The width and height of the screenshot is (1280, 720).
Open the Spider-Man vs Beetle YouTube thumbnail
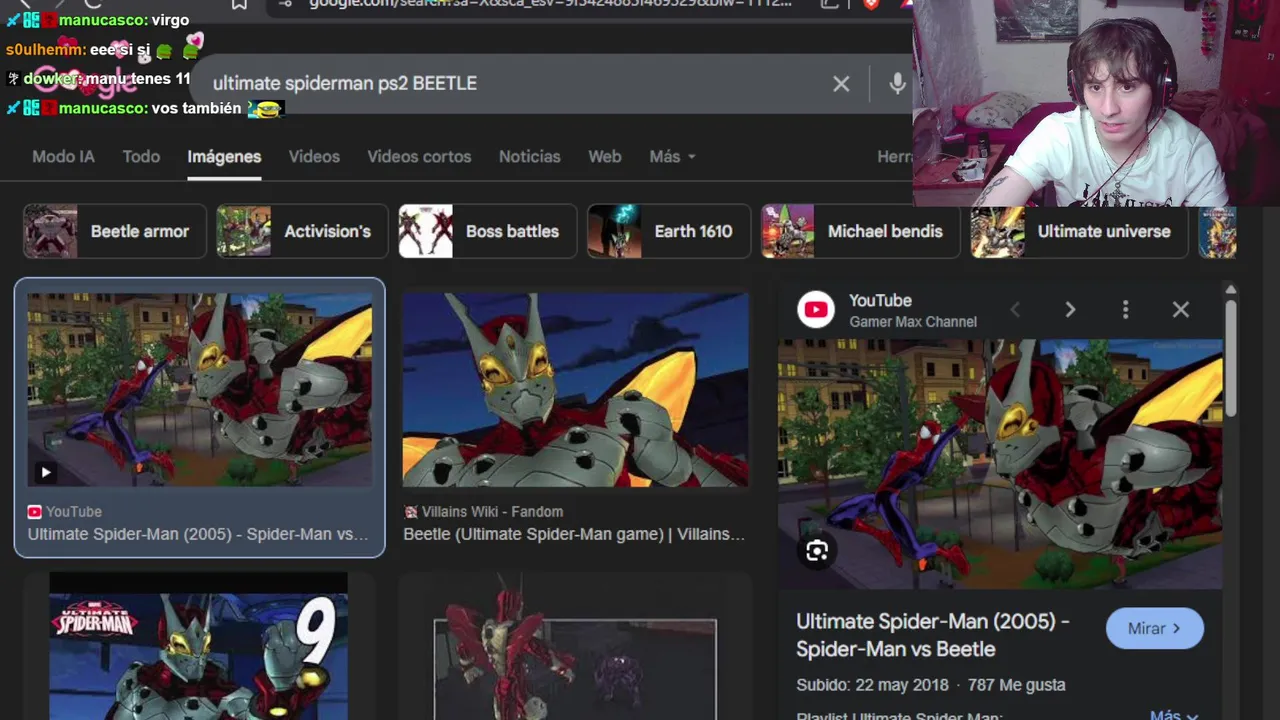[x=199, y=390]
